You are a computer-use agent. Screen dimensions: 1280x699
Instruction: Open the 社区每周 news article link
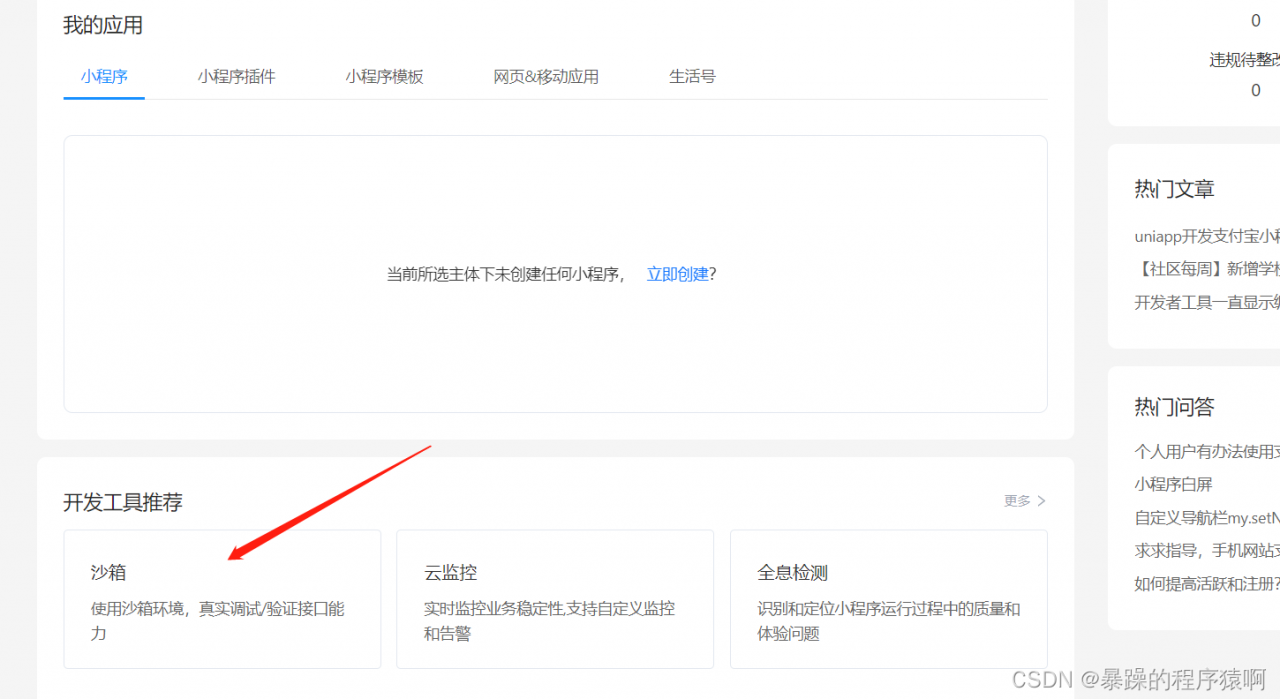click(x=1205, y=268)
